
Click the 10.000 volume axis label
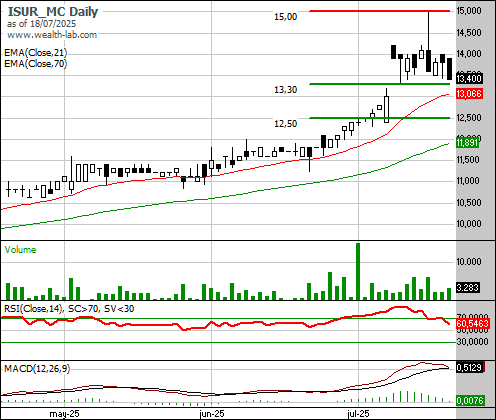tap(469, 262)
